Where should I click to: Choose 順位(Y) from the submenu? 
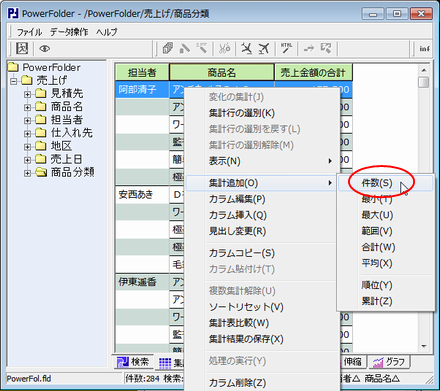tap(386, 285)
